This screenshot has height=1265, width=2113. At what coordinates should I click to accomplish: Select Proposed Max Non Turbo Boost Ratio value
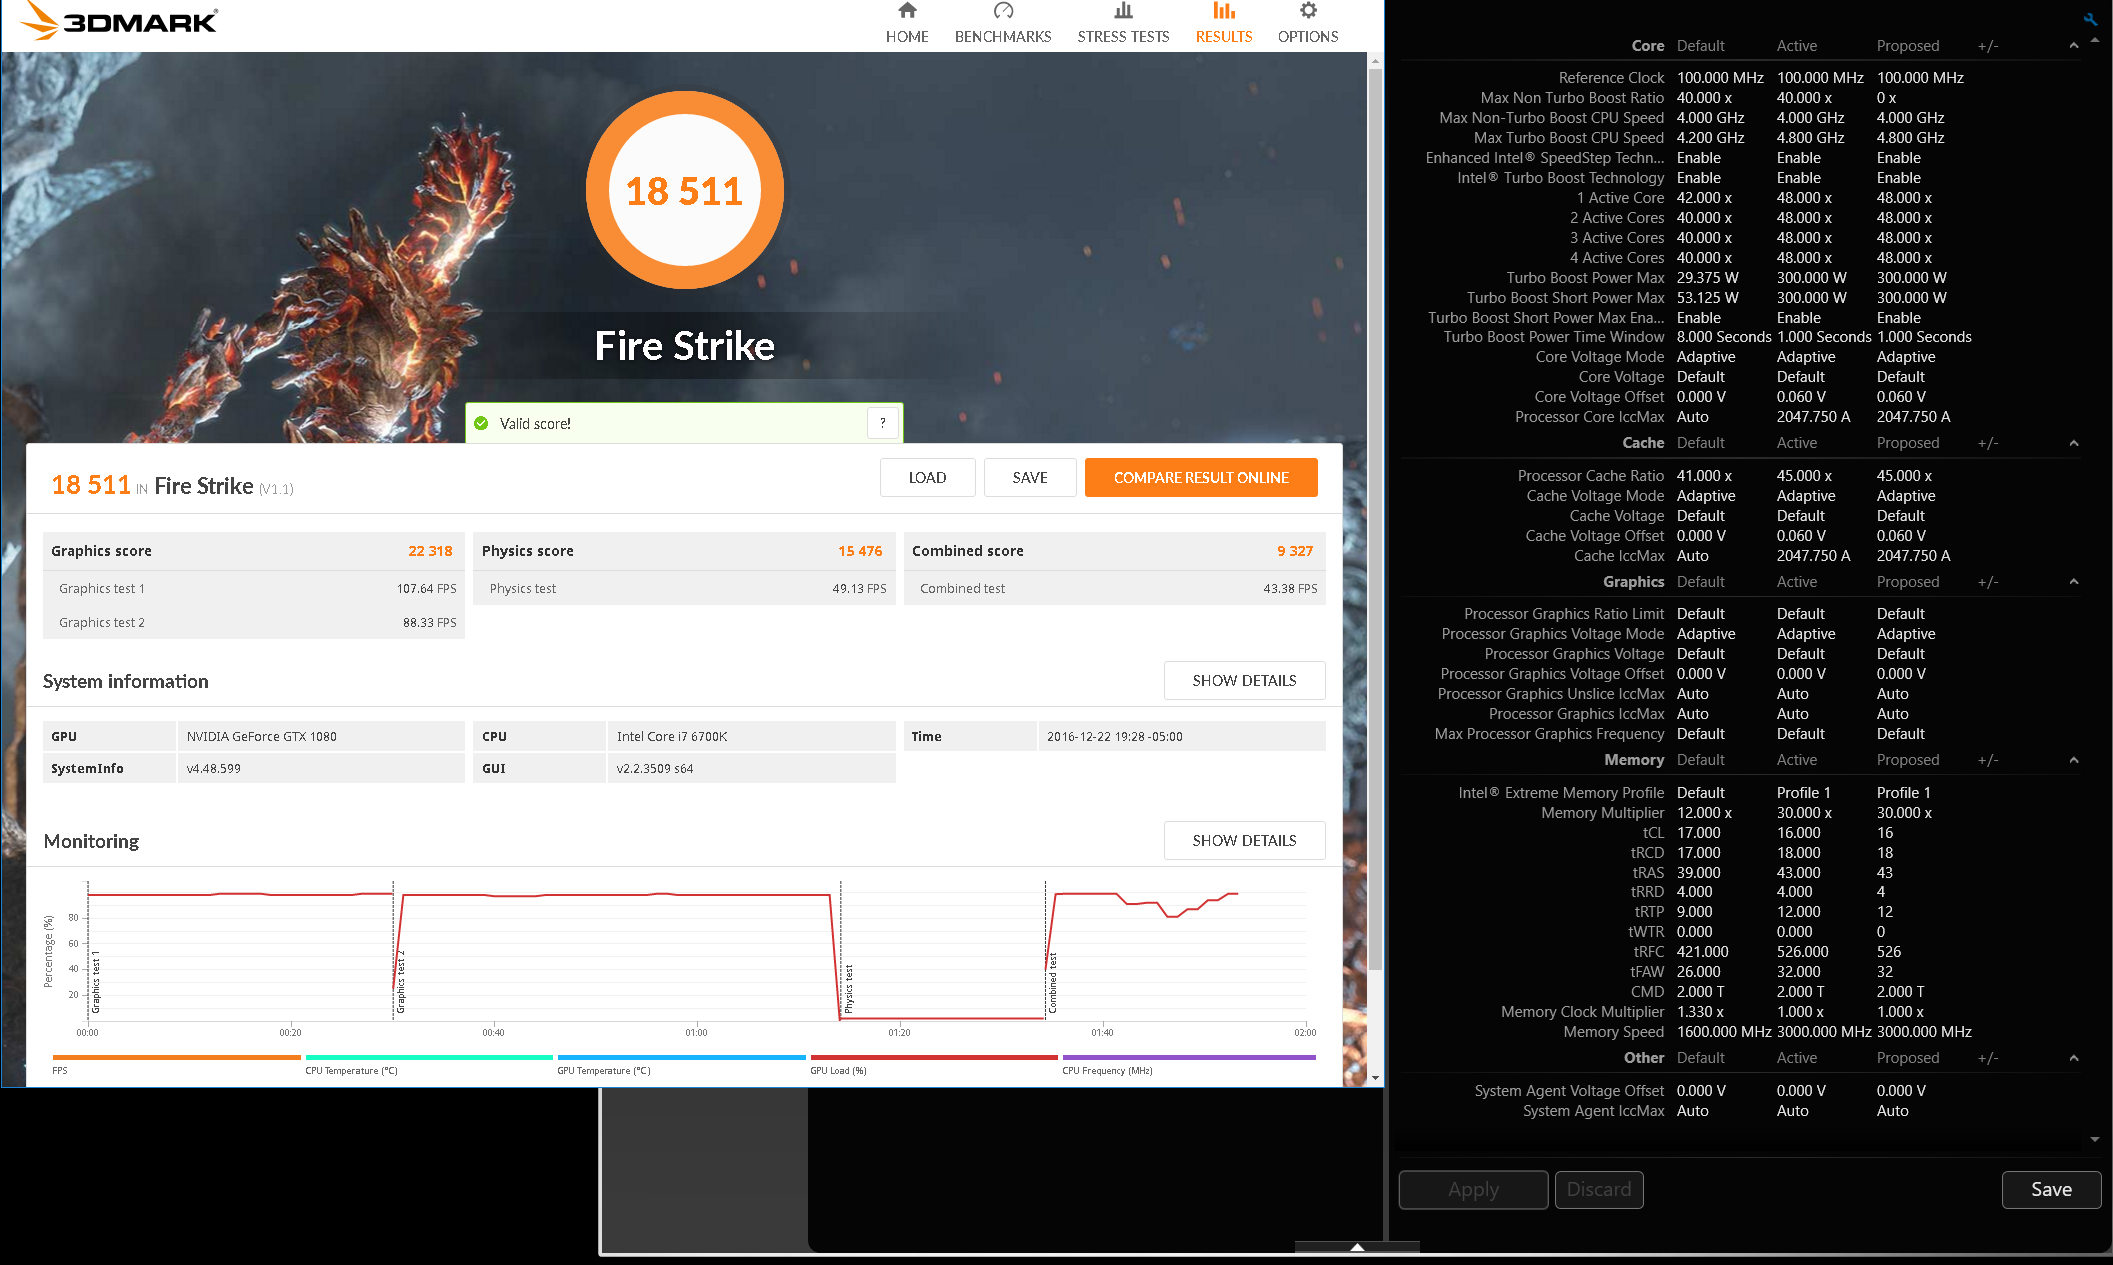coord(1886,98)
